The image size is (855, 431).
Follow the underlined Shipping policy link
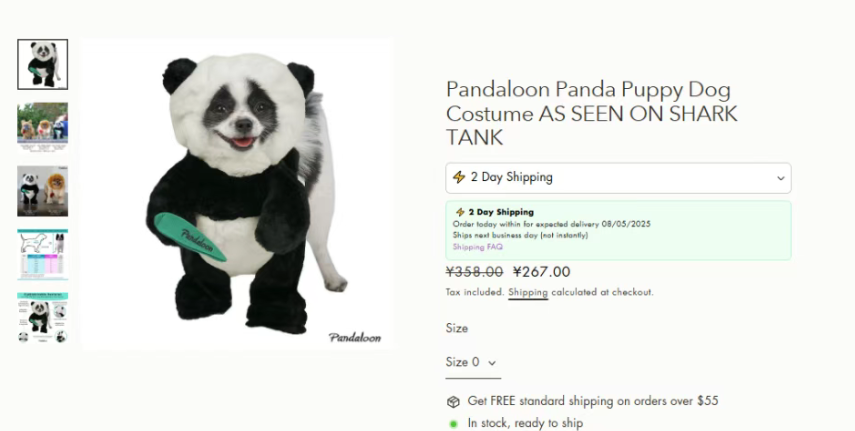click(528, 292)
